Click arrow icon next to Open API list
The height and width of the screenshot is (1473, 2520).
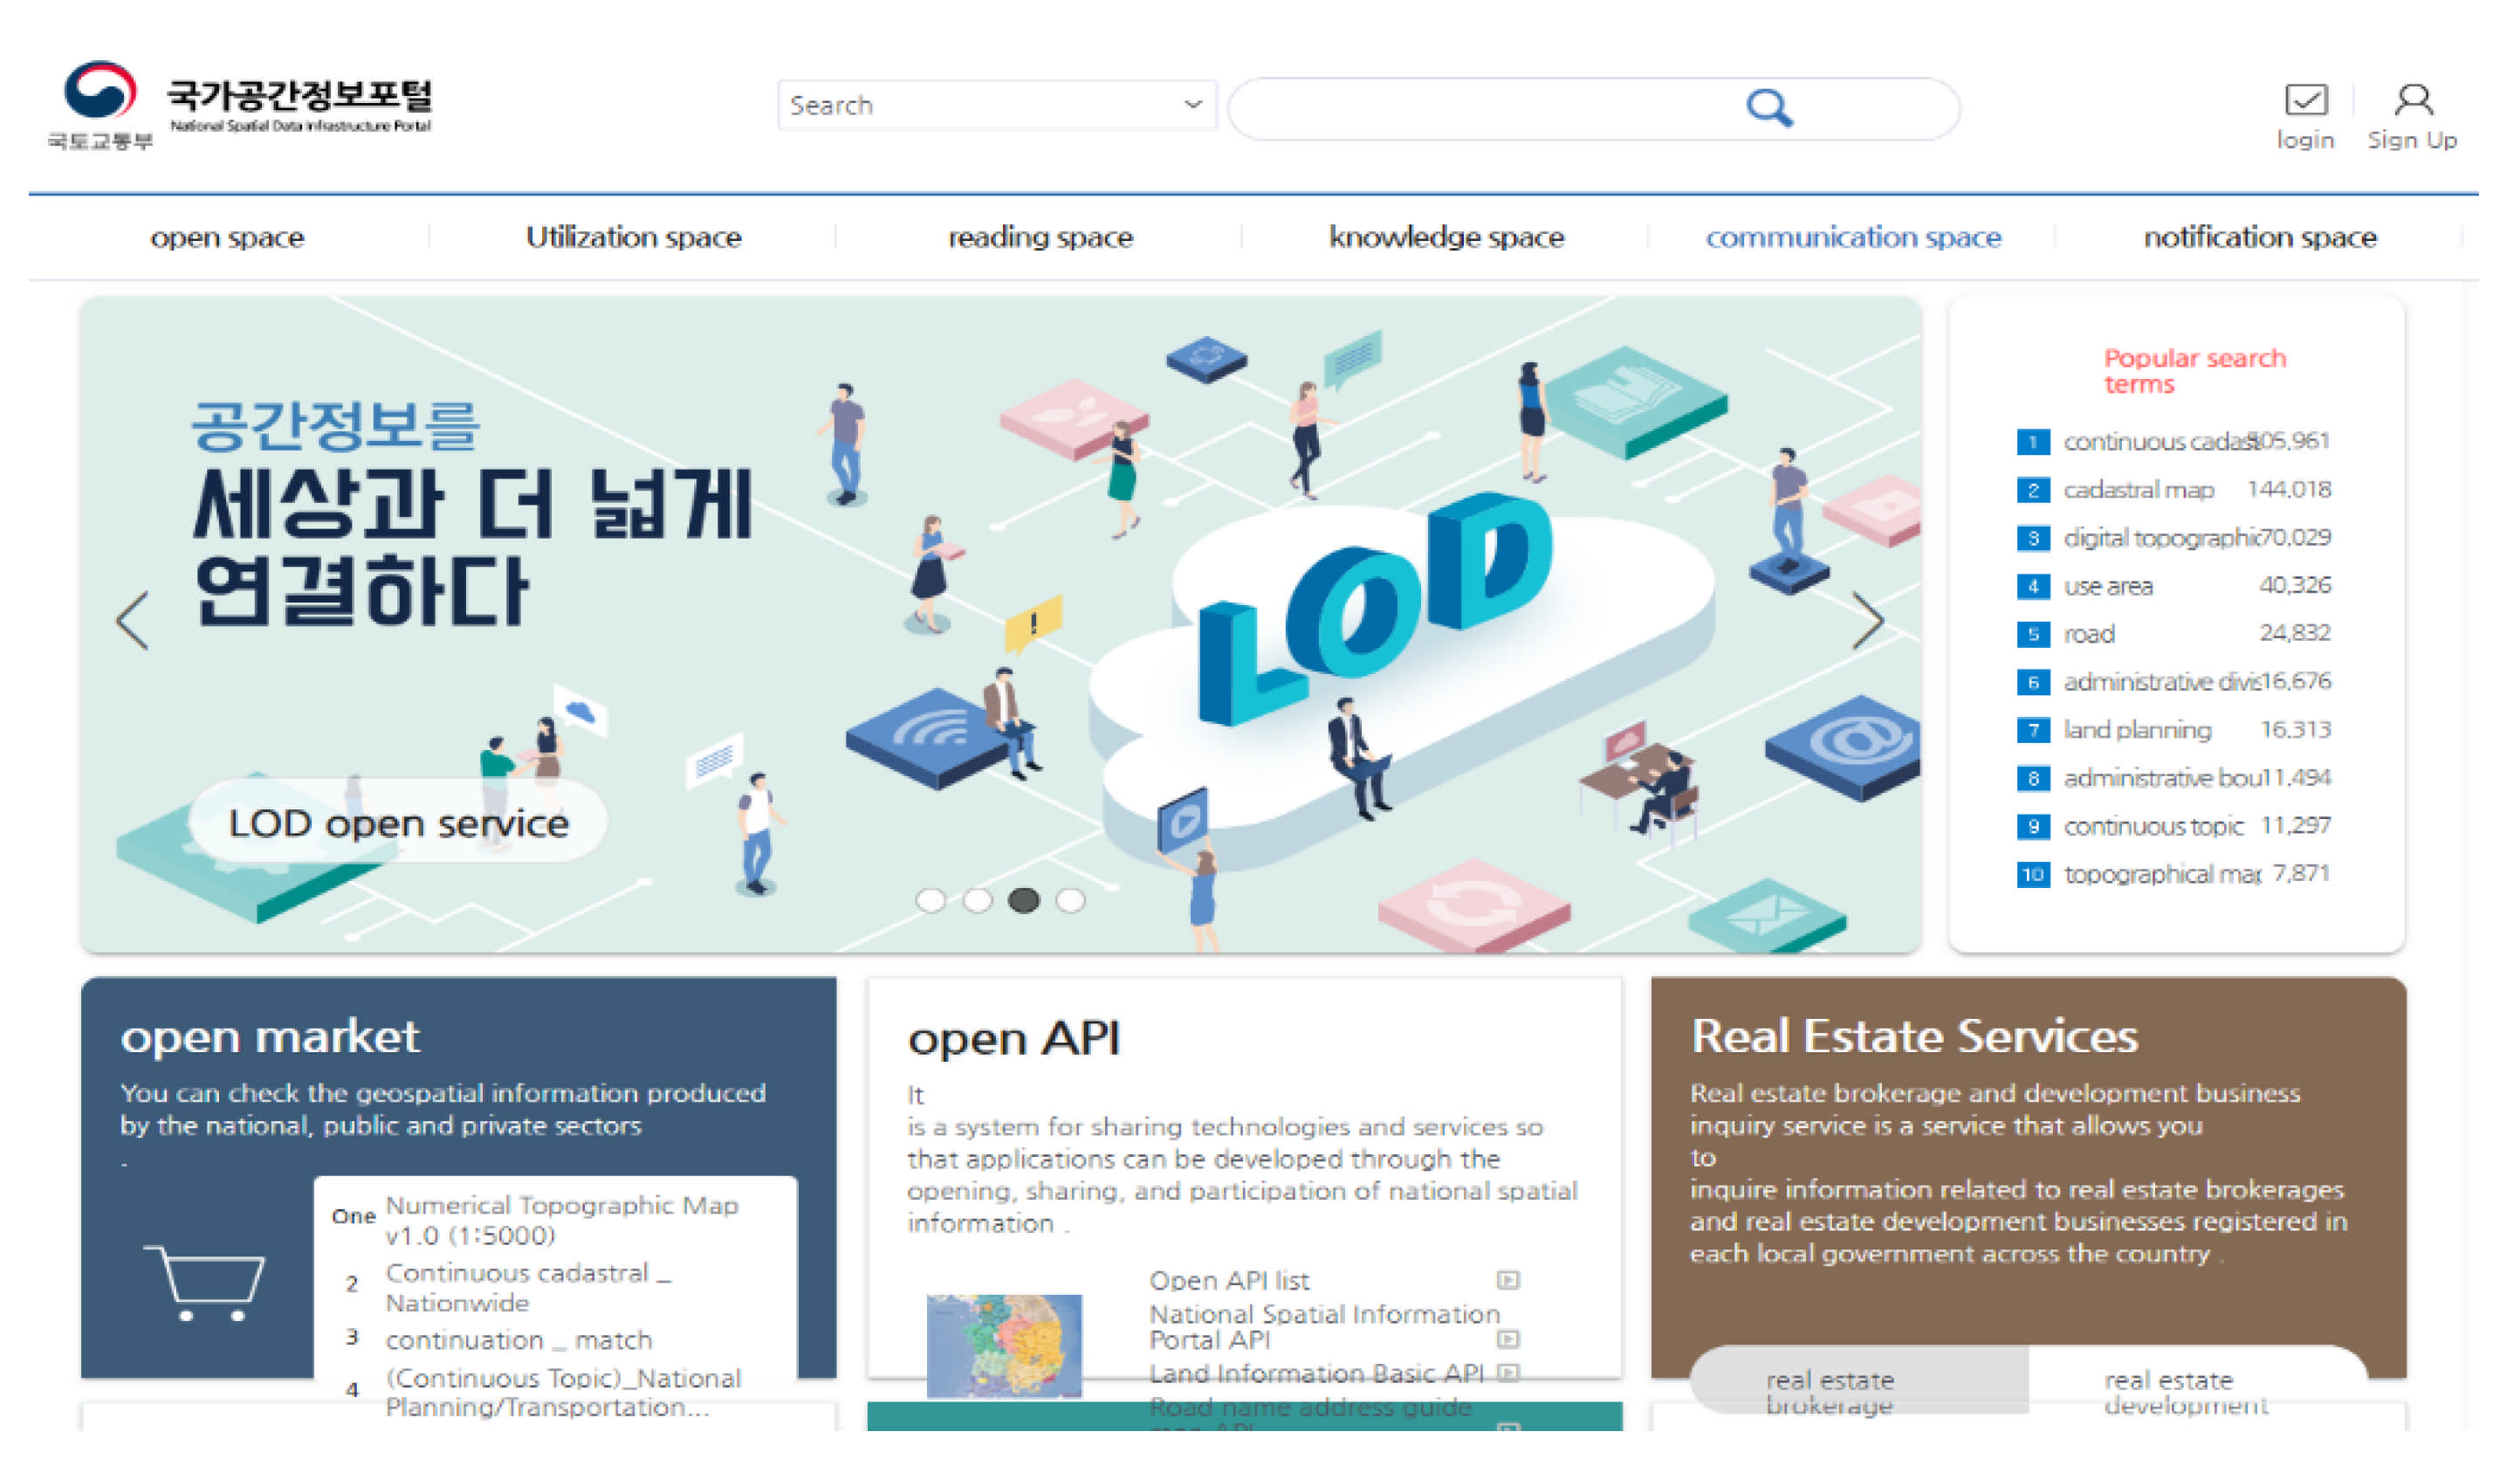click(x=1508, y=1280)
